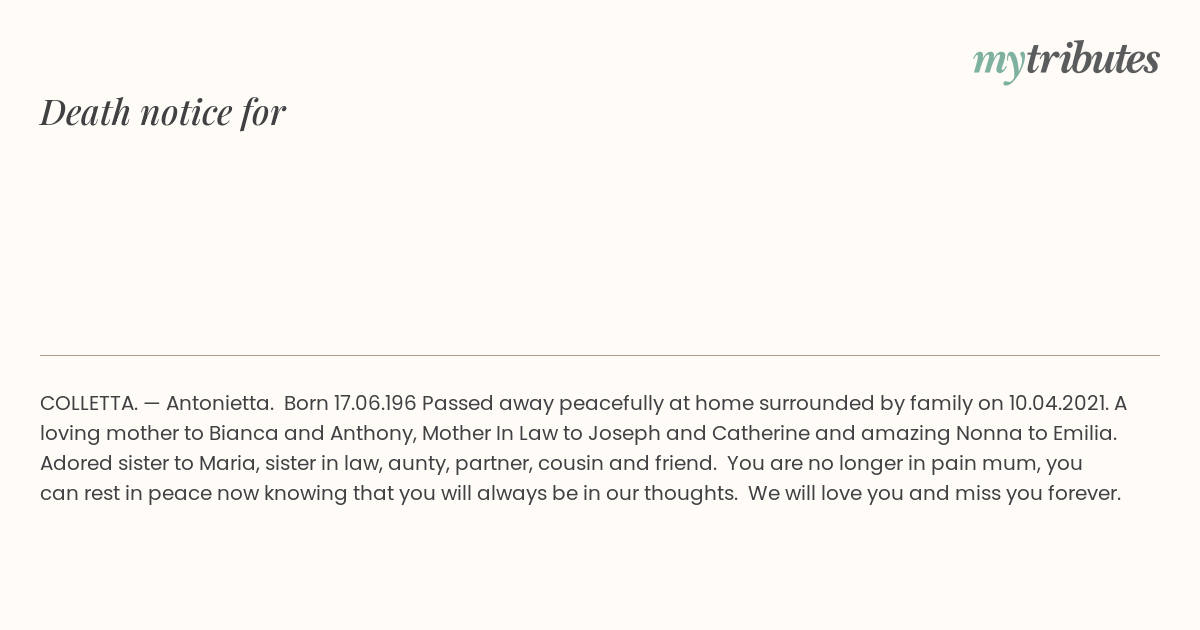Click the mytributes logo

[x=1066, y=60]
